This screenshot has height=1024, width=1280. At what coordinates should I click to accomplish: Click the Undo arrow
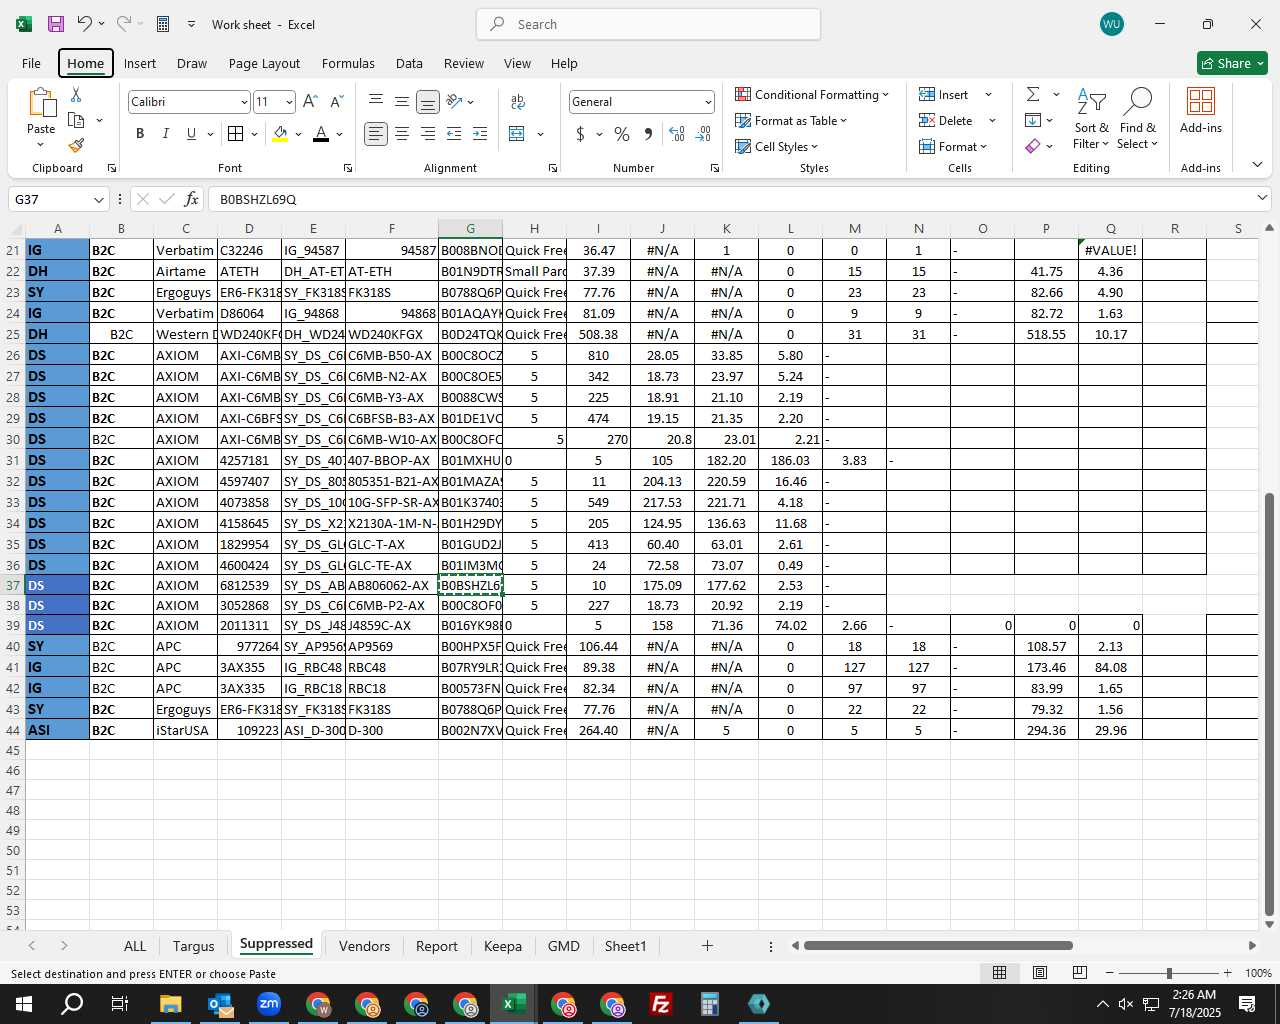pyautogui.click(x=85, y=24)
